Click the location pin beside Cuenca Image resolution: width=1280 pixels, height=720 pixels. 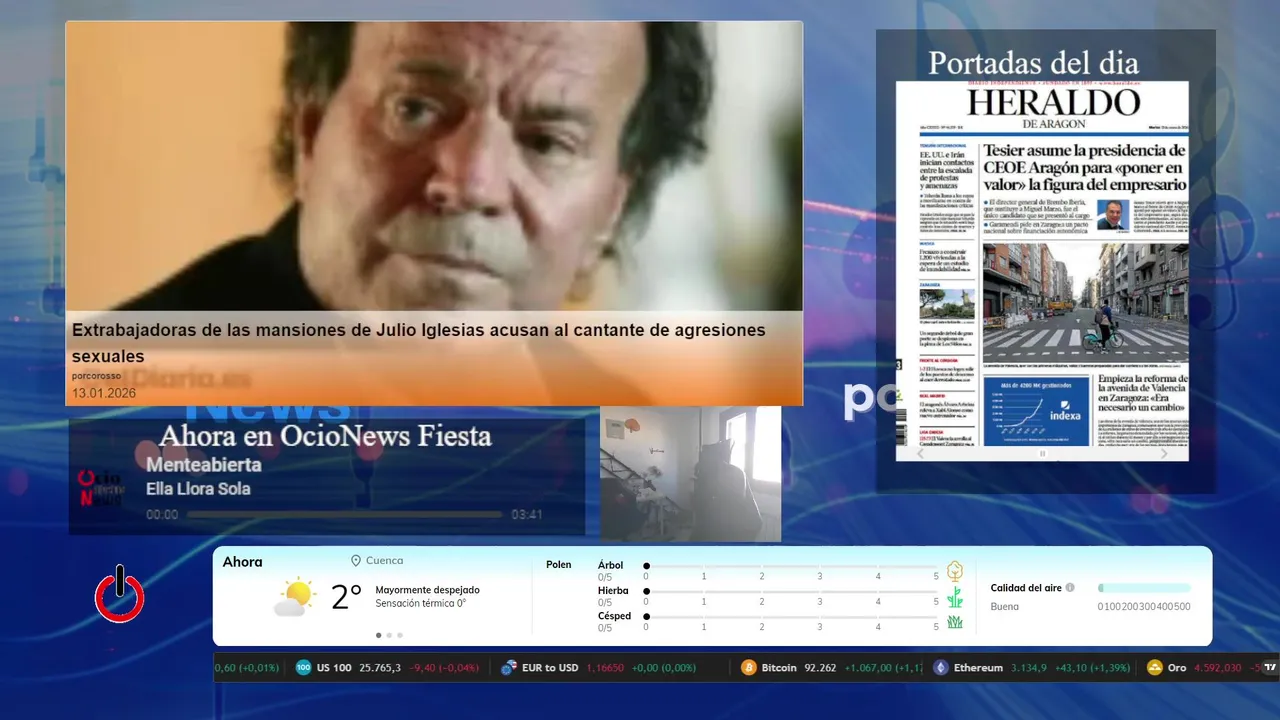pyautogui.click(x=356, y=561)
